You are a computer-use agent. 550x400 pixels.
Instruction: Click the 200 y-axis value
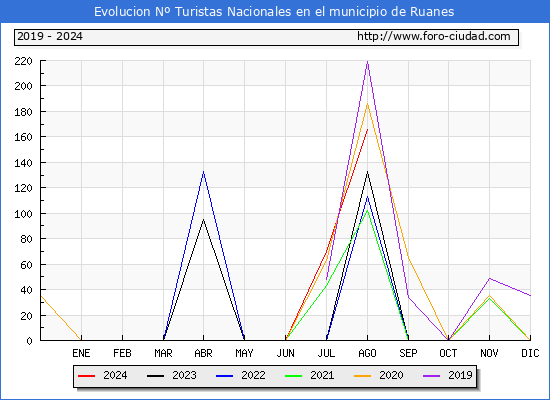(24, 86)
